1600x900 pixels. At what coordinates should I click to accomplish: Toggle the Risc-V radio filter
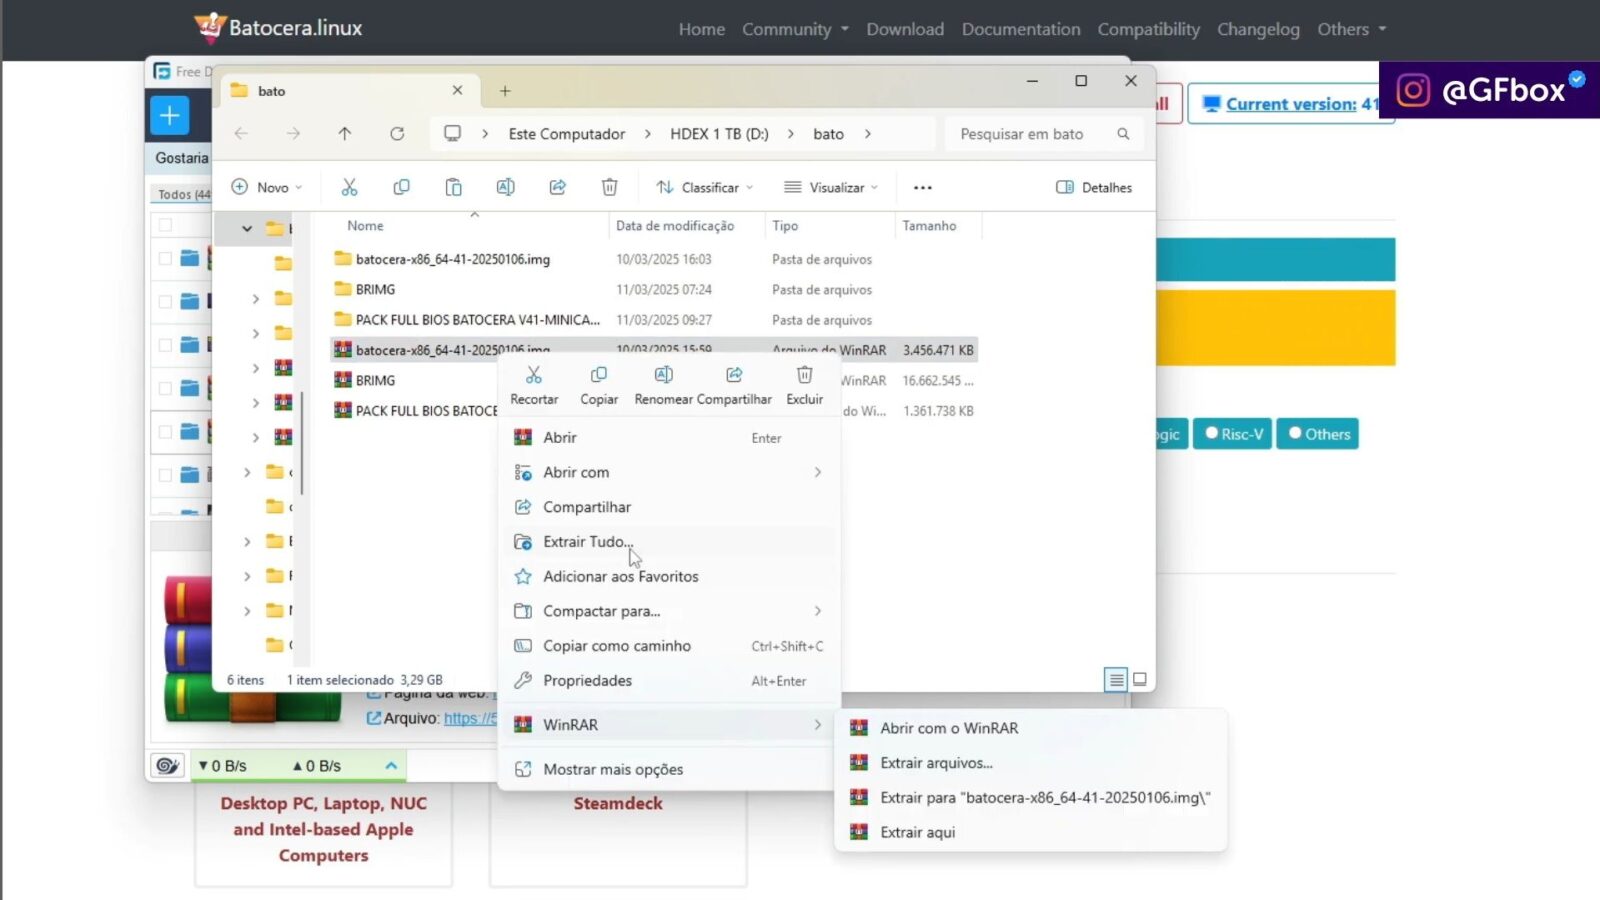[x=1233, y=434]
